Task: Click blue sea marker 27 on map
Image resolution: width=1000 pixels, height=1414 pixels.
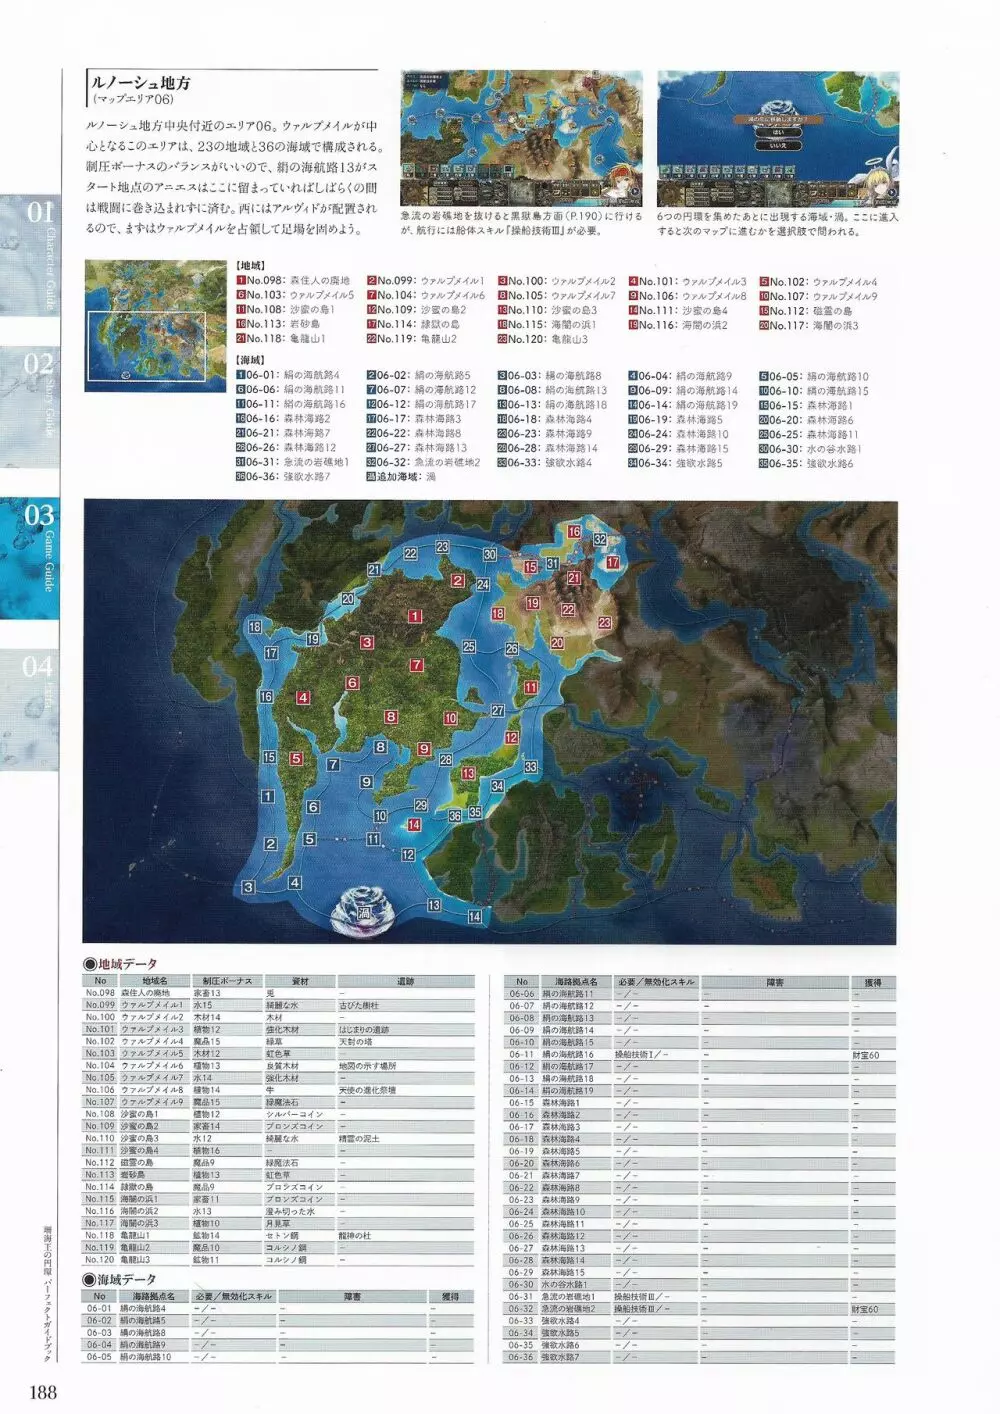Action: click(x=497, y=710)
